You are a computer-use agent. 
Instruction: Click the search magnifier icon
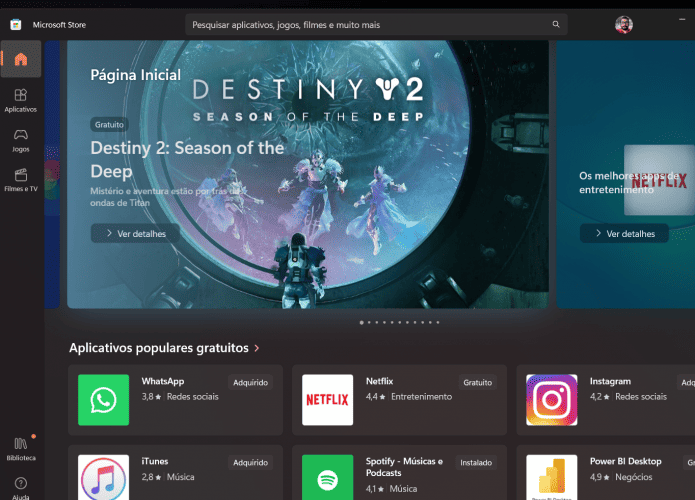point(556,24)
